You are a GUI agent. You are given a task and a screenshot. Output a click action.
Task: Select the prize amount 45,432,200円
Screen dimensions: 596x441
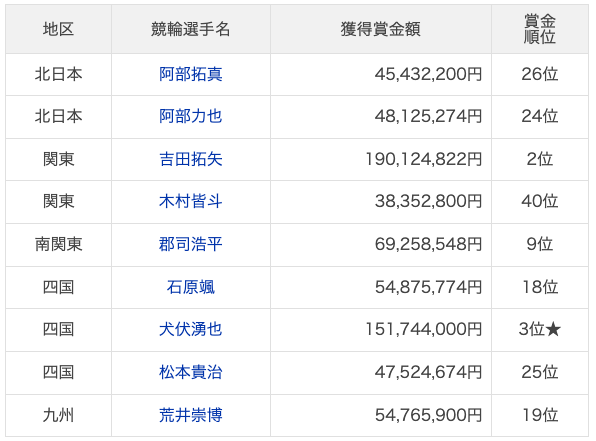[x=428, y=74]
